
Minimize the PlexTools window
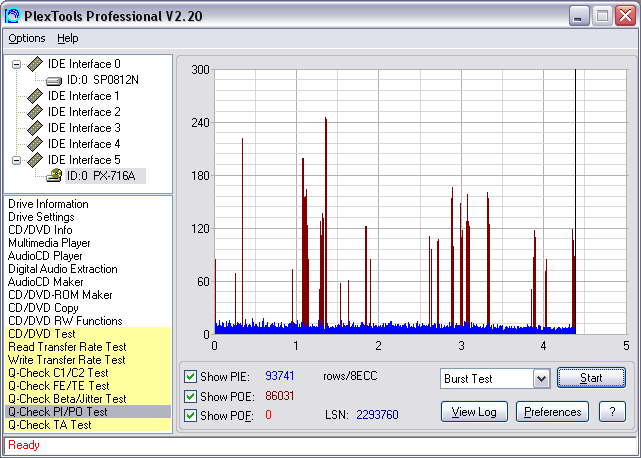click(x=579, y=16)
